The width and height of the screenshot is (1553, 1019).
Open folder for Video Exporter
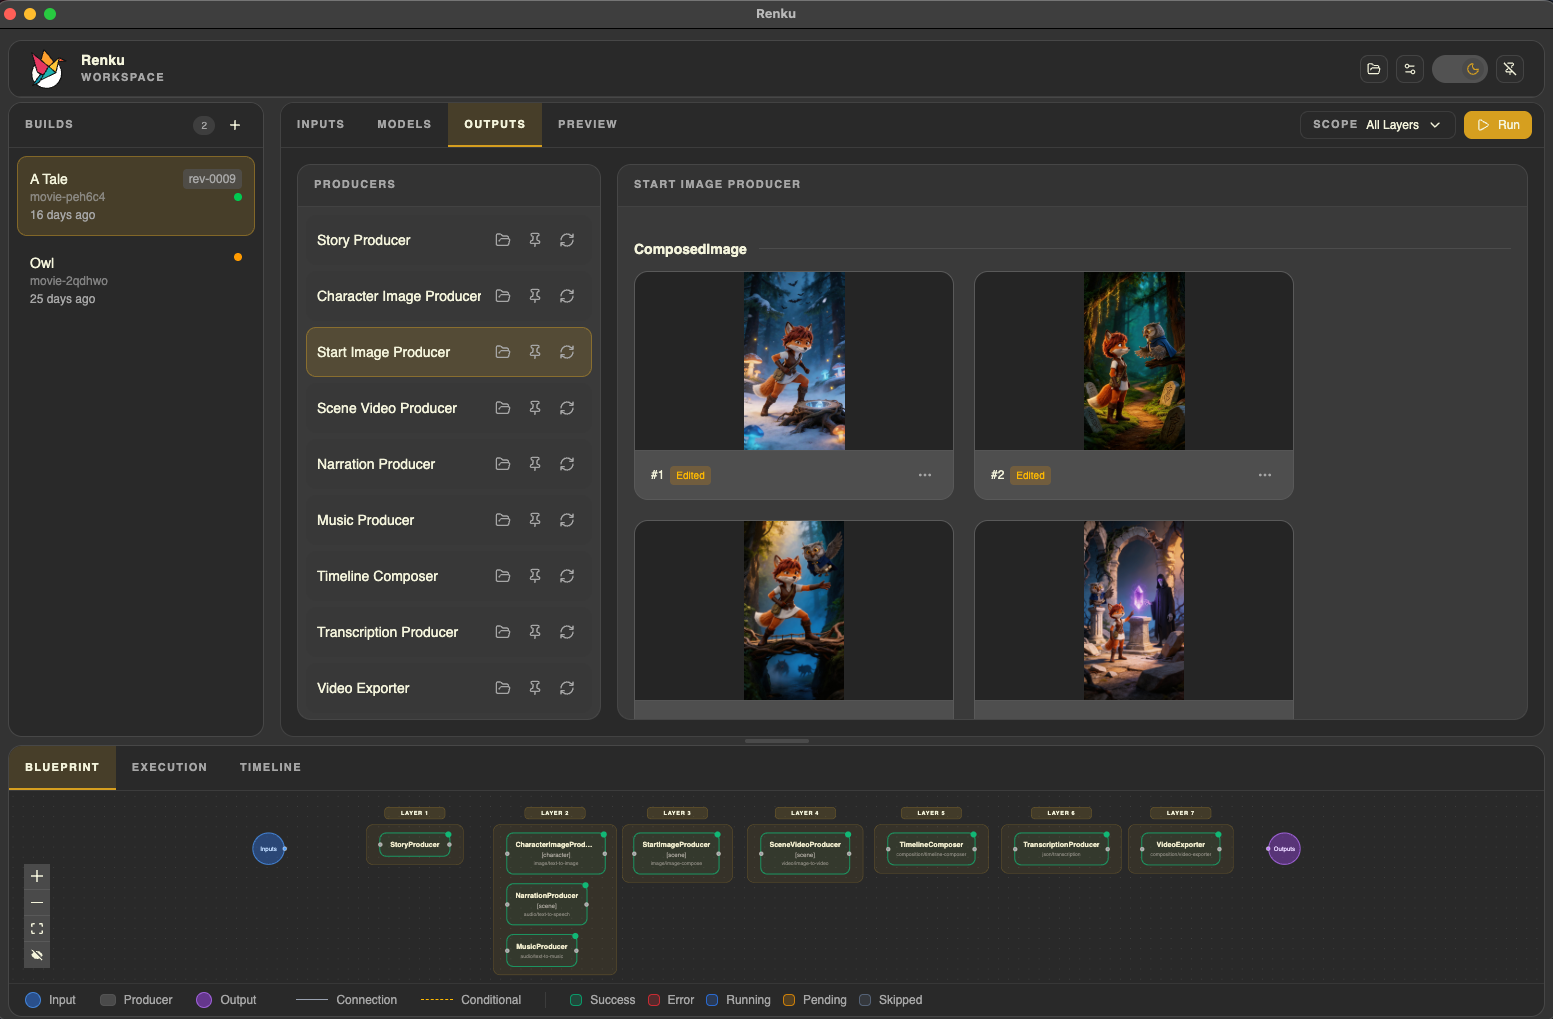[x=503, y=688]
